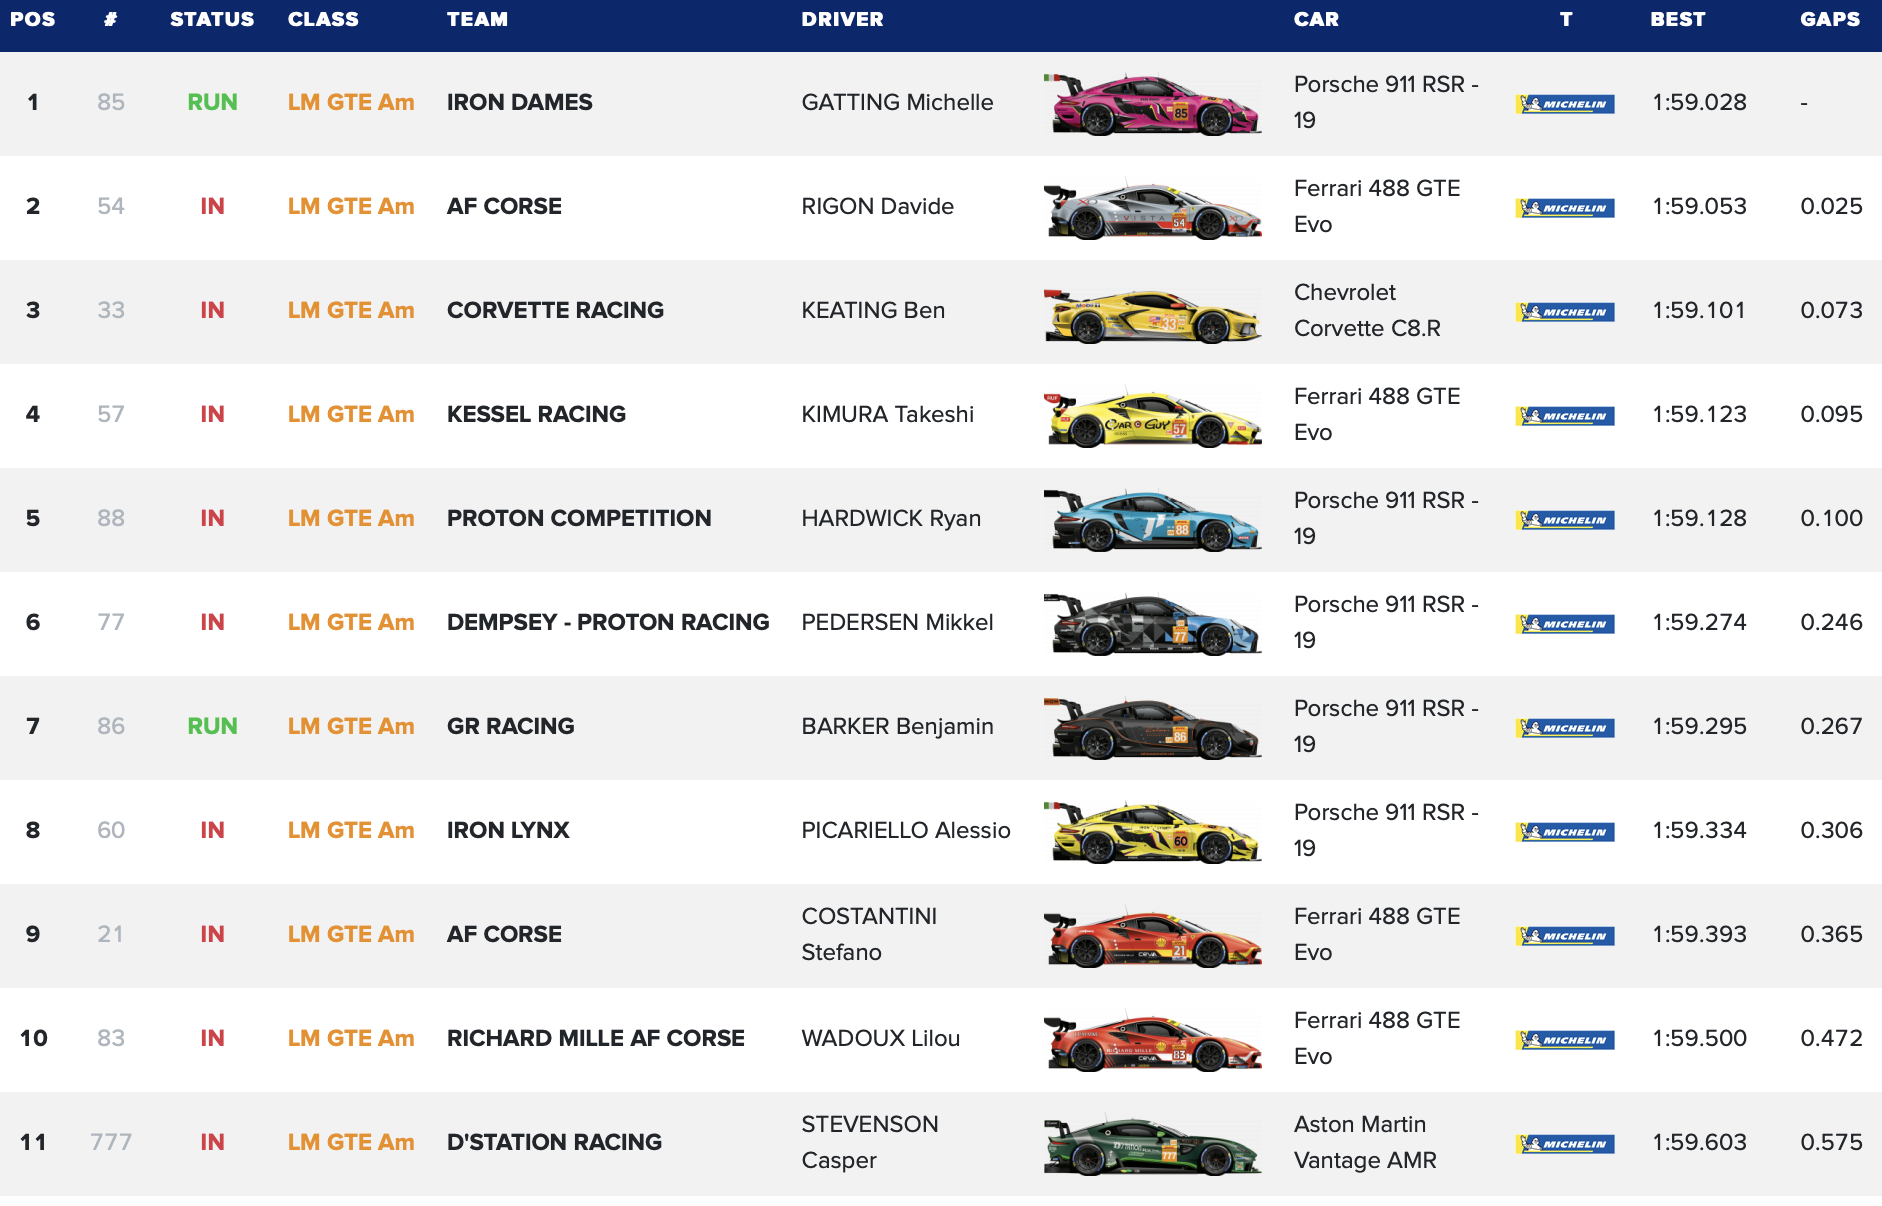1882x1206 pixels.
Task: Click the black and blue #77 Porsche image
Action: pos(1153,623)
